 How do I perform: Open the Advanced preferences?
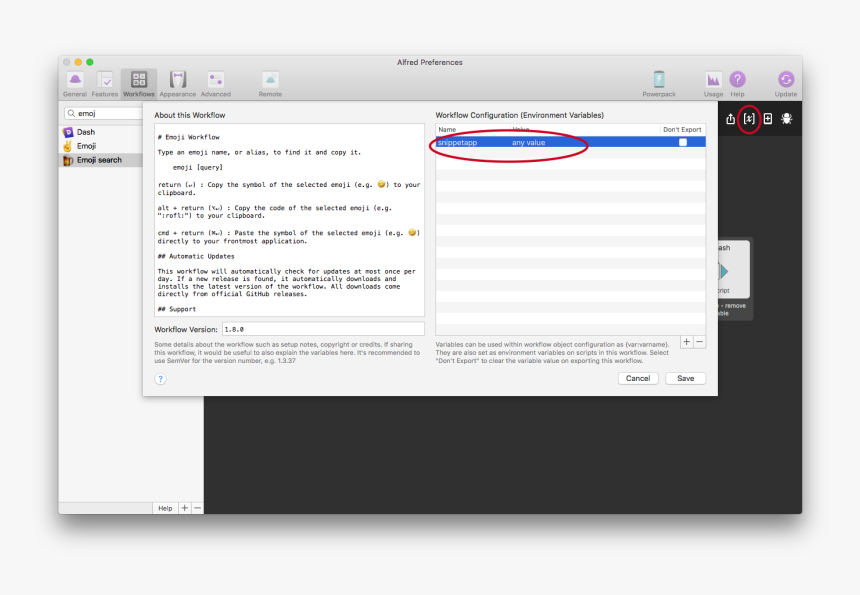216,84
